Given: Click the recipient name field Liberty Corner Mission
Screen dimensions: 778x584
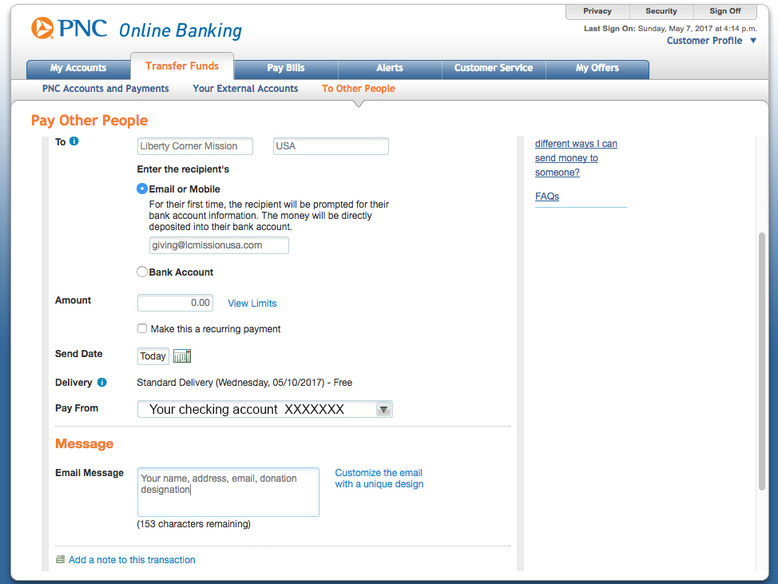Looking at the screenshot, I should click(195, 146).
